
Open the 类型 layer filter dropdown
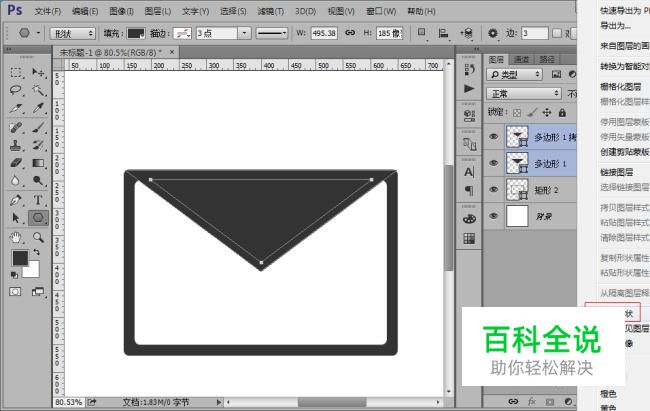pos(514,75)
